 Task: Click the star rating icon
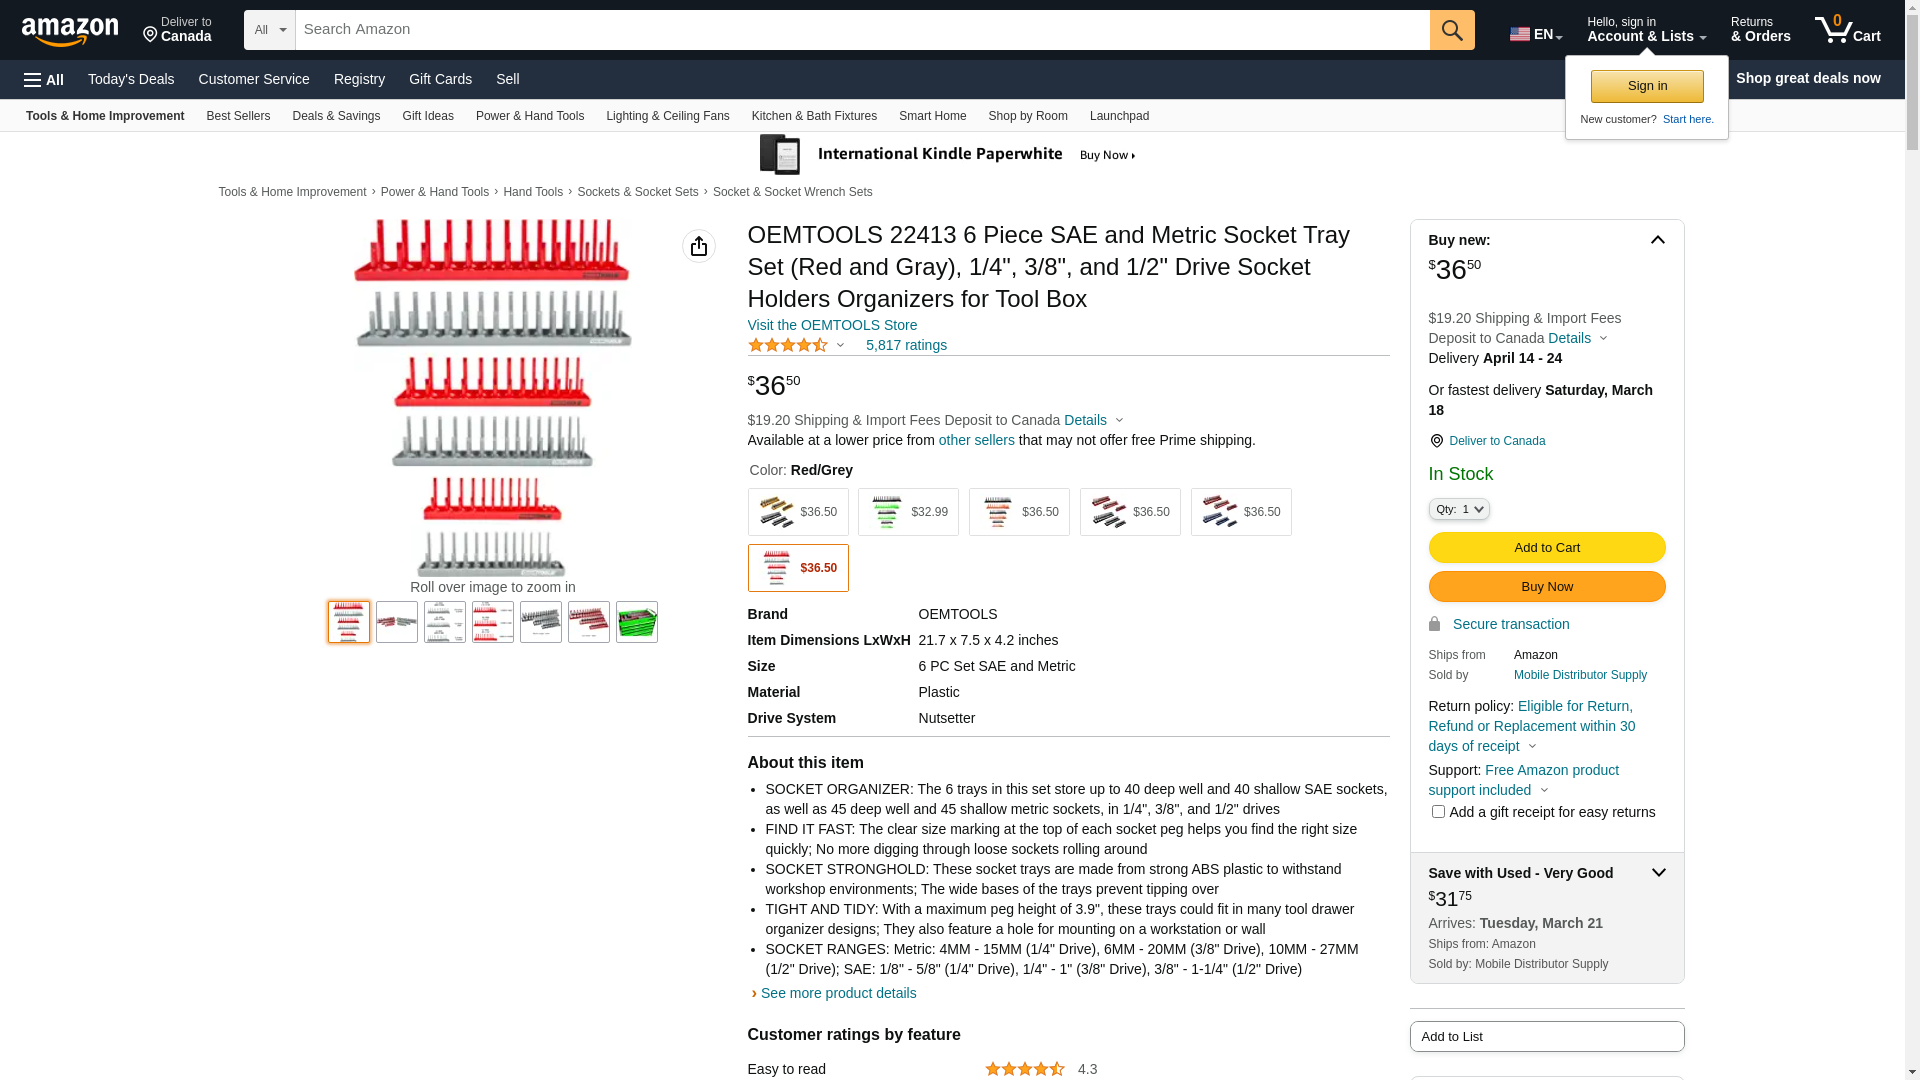[788, 345]
